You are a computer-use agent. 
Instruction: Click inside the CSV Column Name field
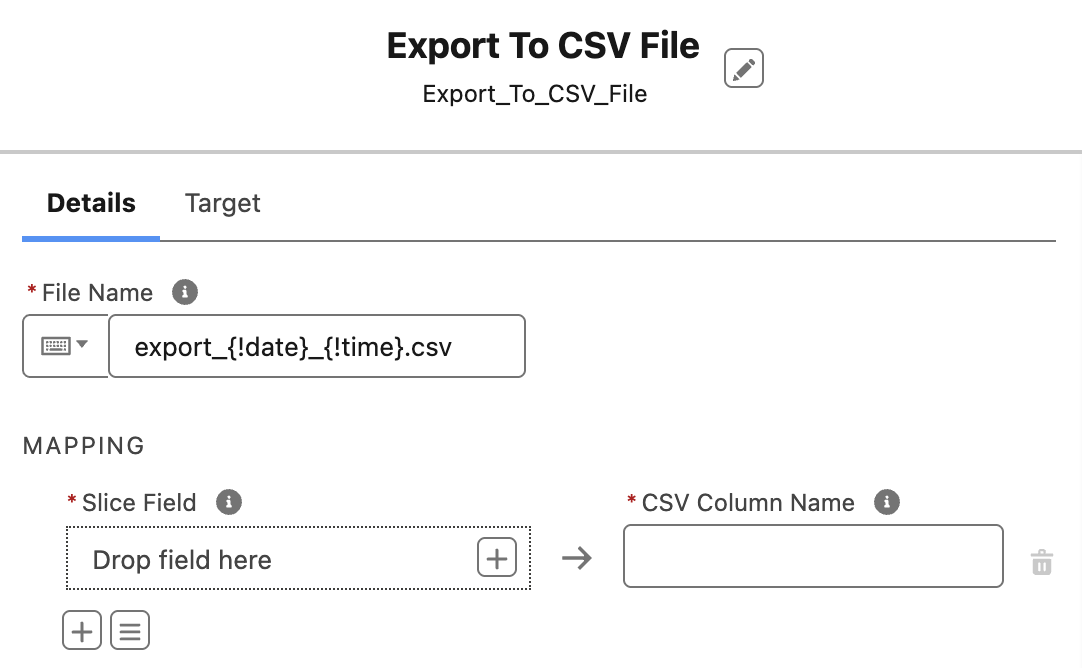[x=813, y=556]
